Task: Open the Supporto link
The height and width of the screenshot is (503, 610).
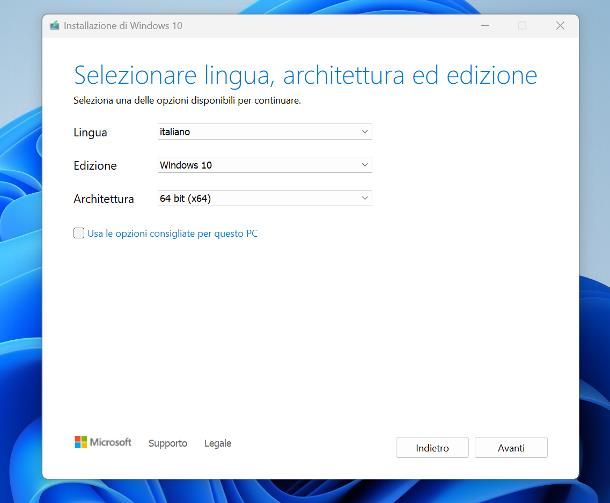Action: coord(168,443)
